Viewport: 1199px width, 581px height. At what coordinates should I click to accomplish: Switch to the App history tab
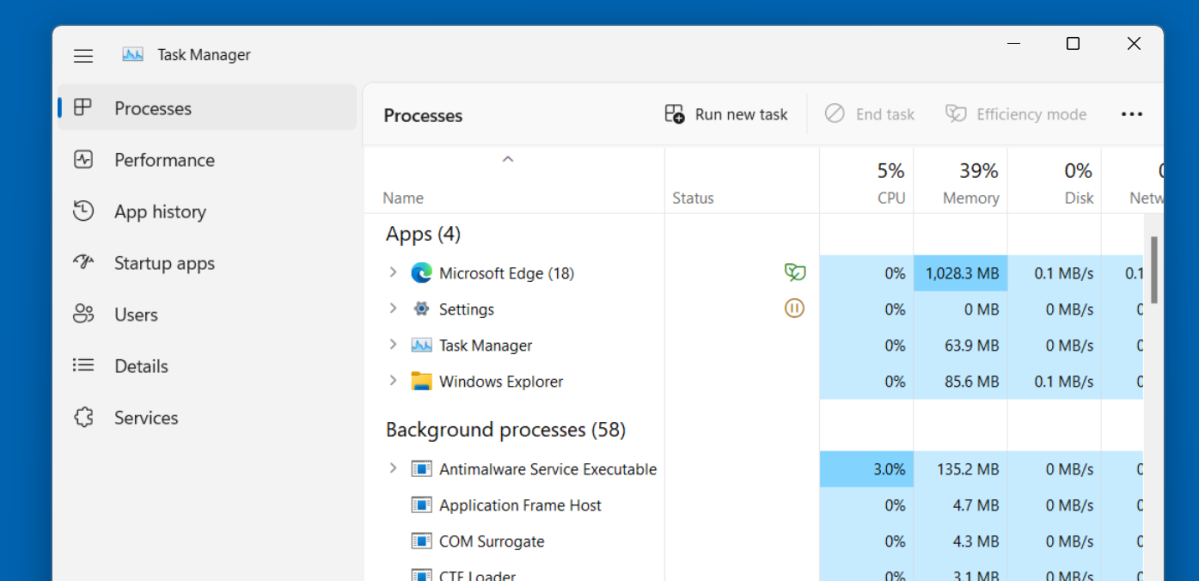pyautogui.click(x=207, y=211)
